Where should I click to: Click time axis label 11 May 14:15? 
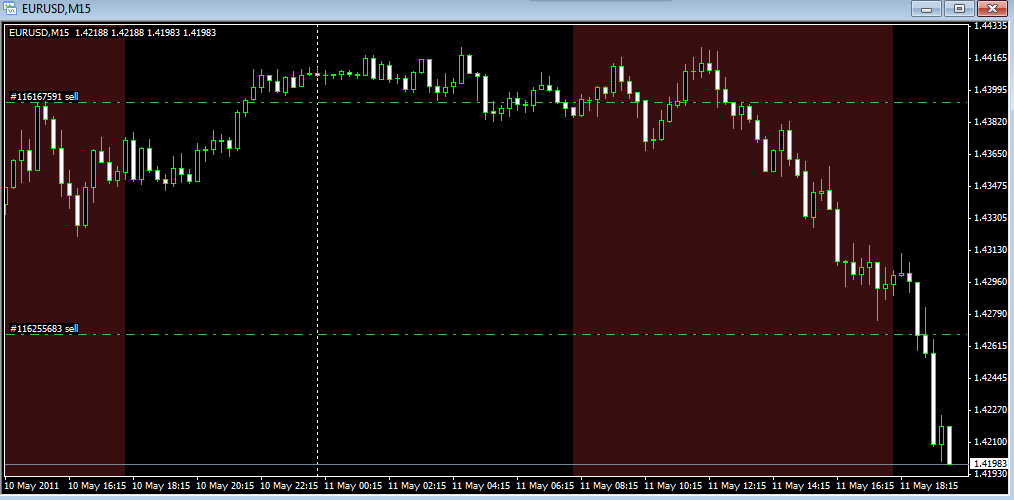[801, 485]
